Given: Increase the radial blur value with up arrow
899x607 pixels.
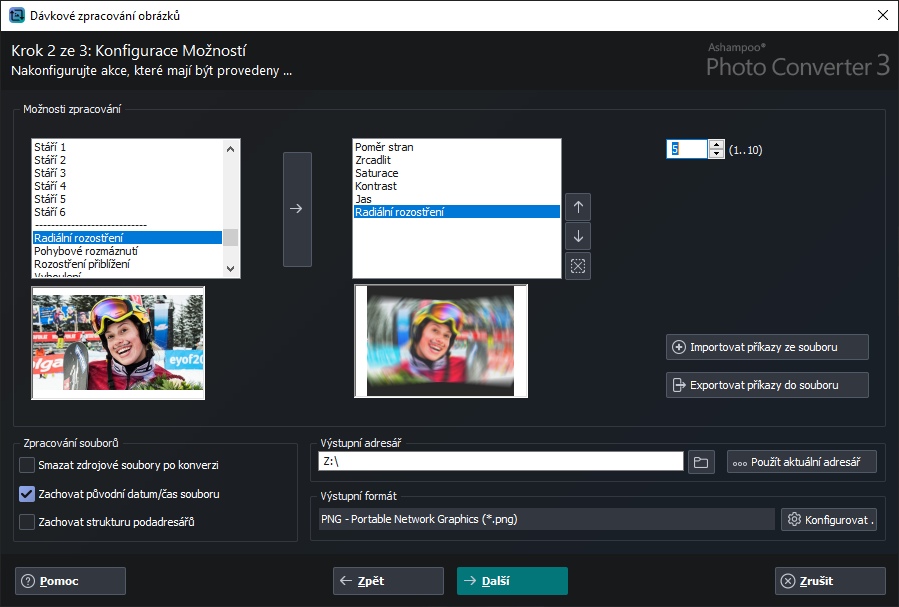Looking at the screenshot, I should pos(716,144).
